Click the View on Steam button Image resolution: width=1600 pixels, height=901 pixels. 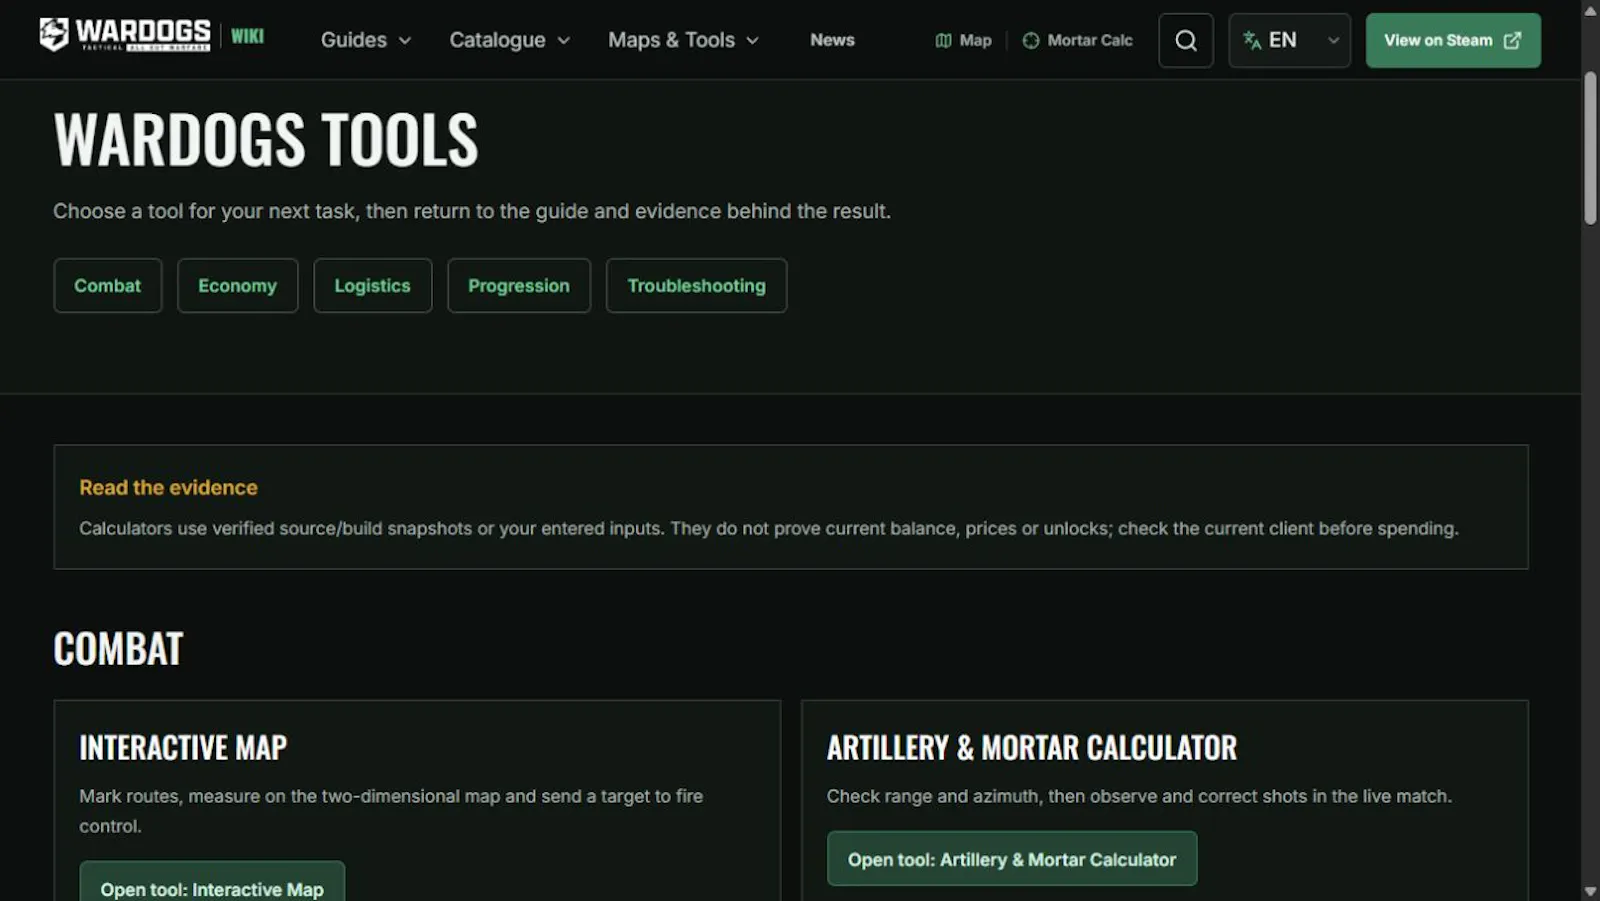tap(1453, 40)
